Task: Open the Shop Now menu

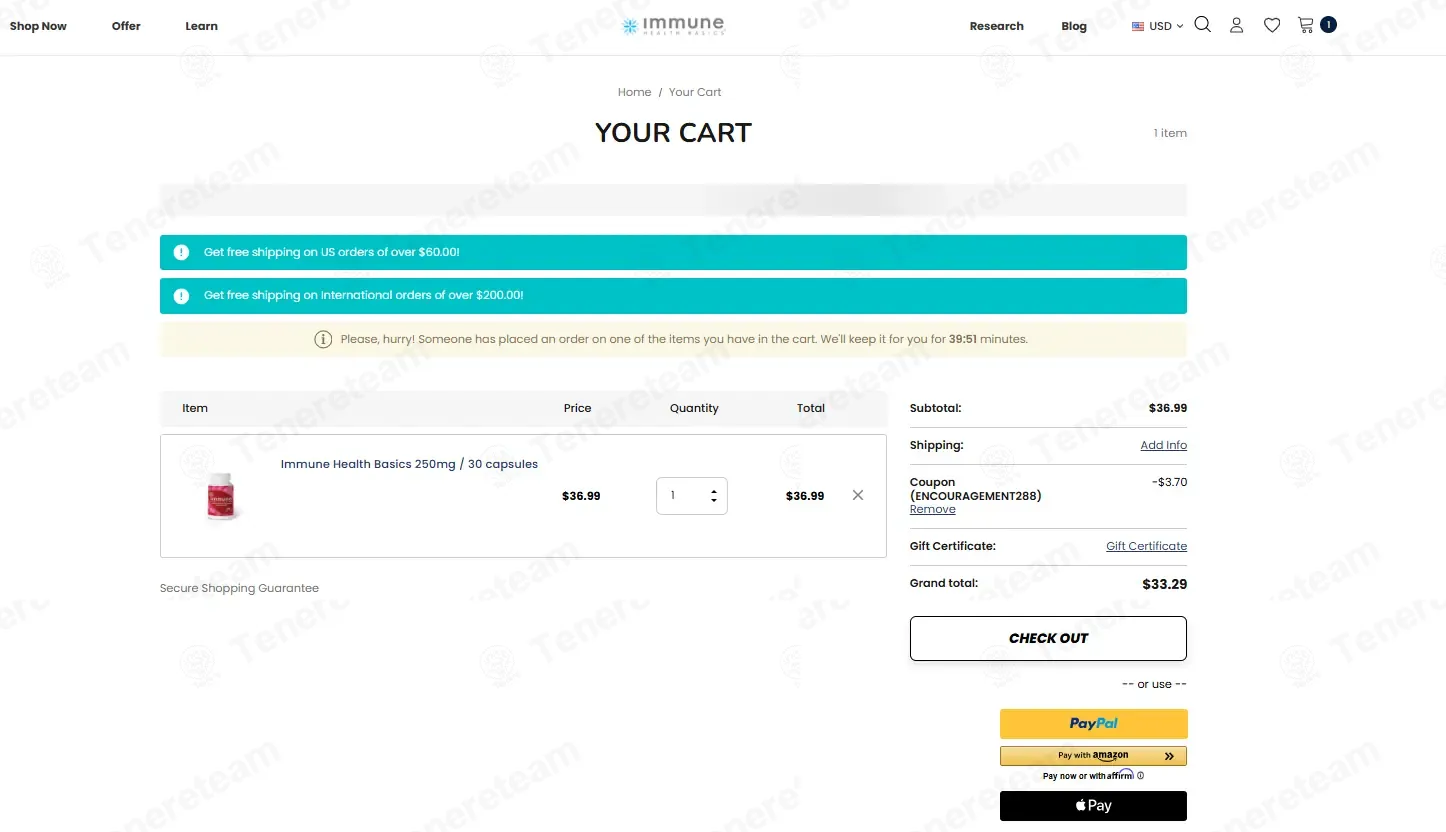Action: (38, 26)
